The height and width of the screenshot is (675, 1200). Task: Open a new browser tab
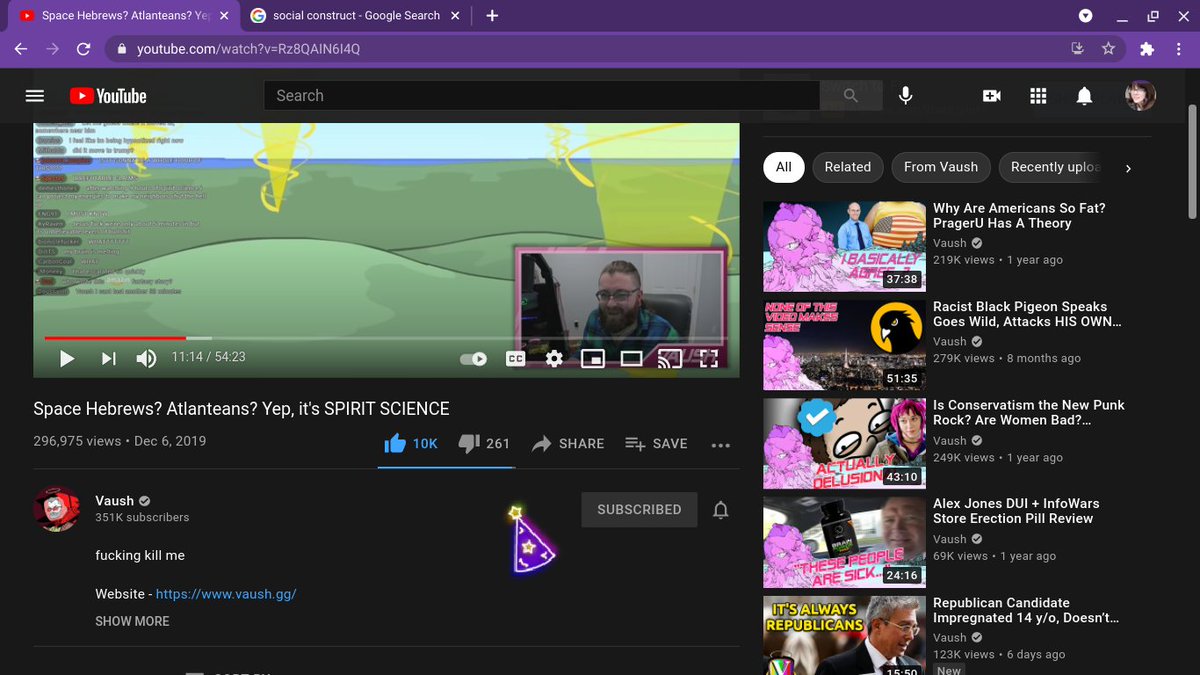(492, 16)
